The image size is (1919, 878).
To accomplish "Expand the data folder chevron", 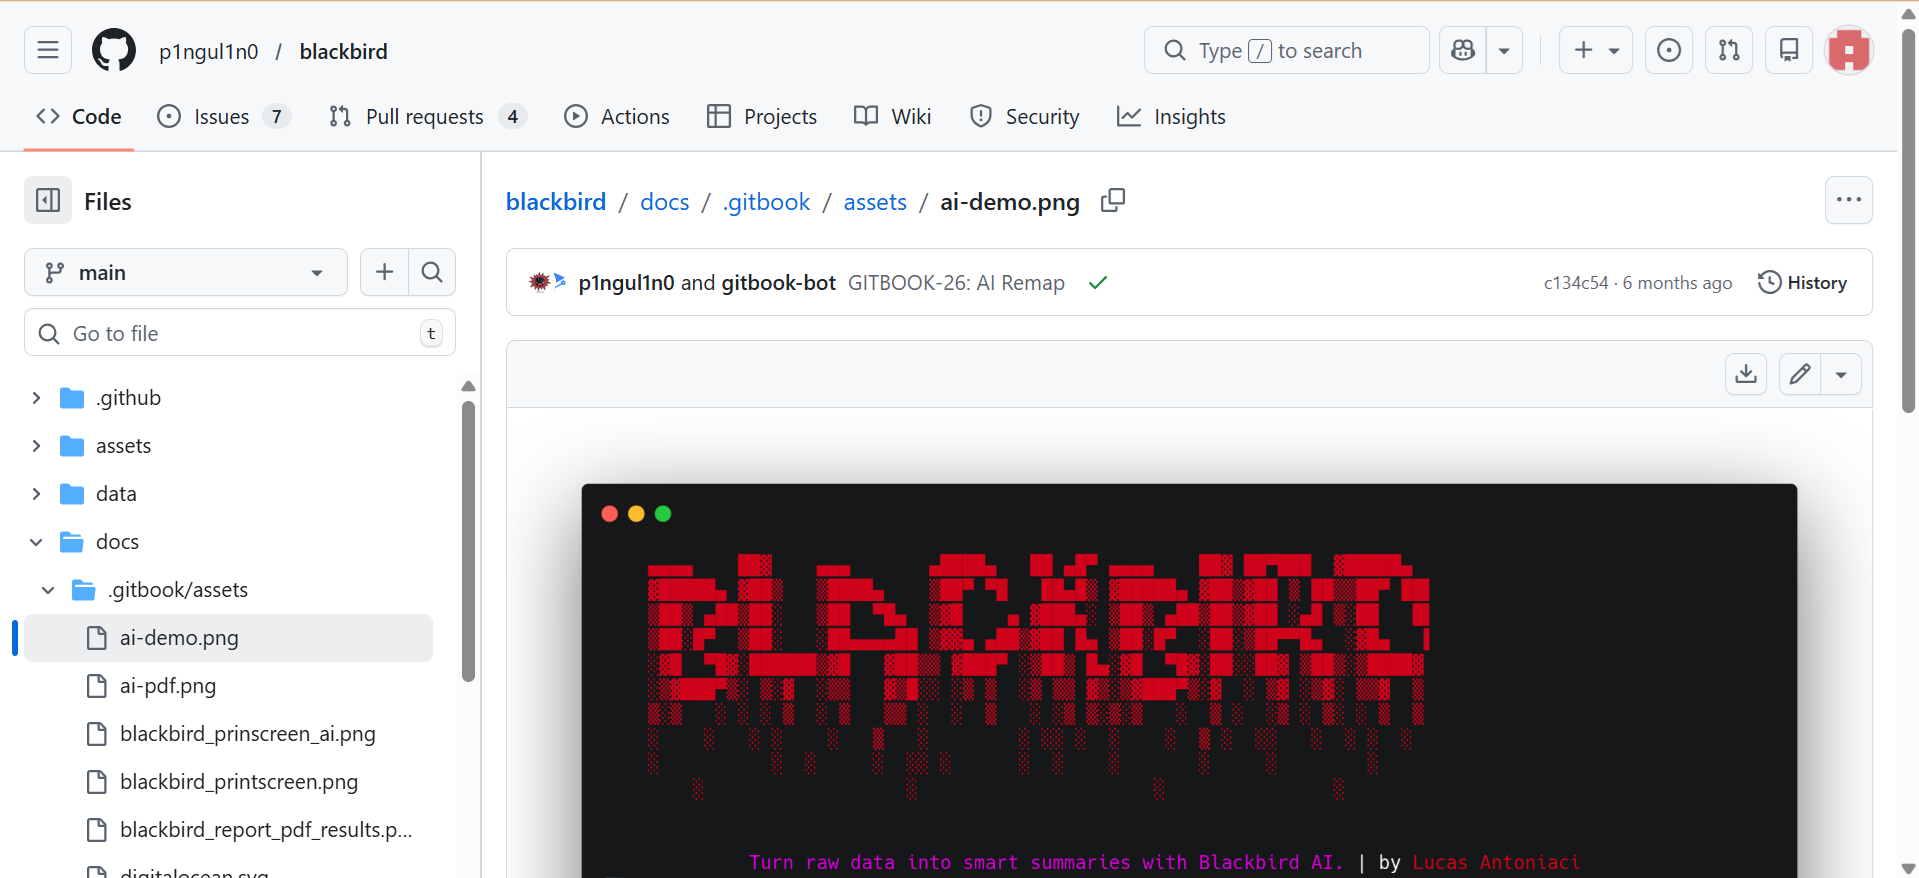I will point(36,494).
